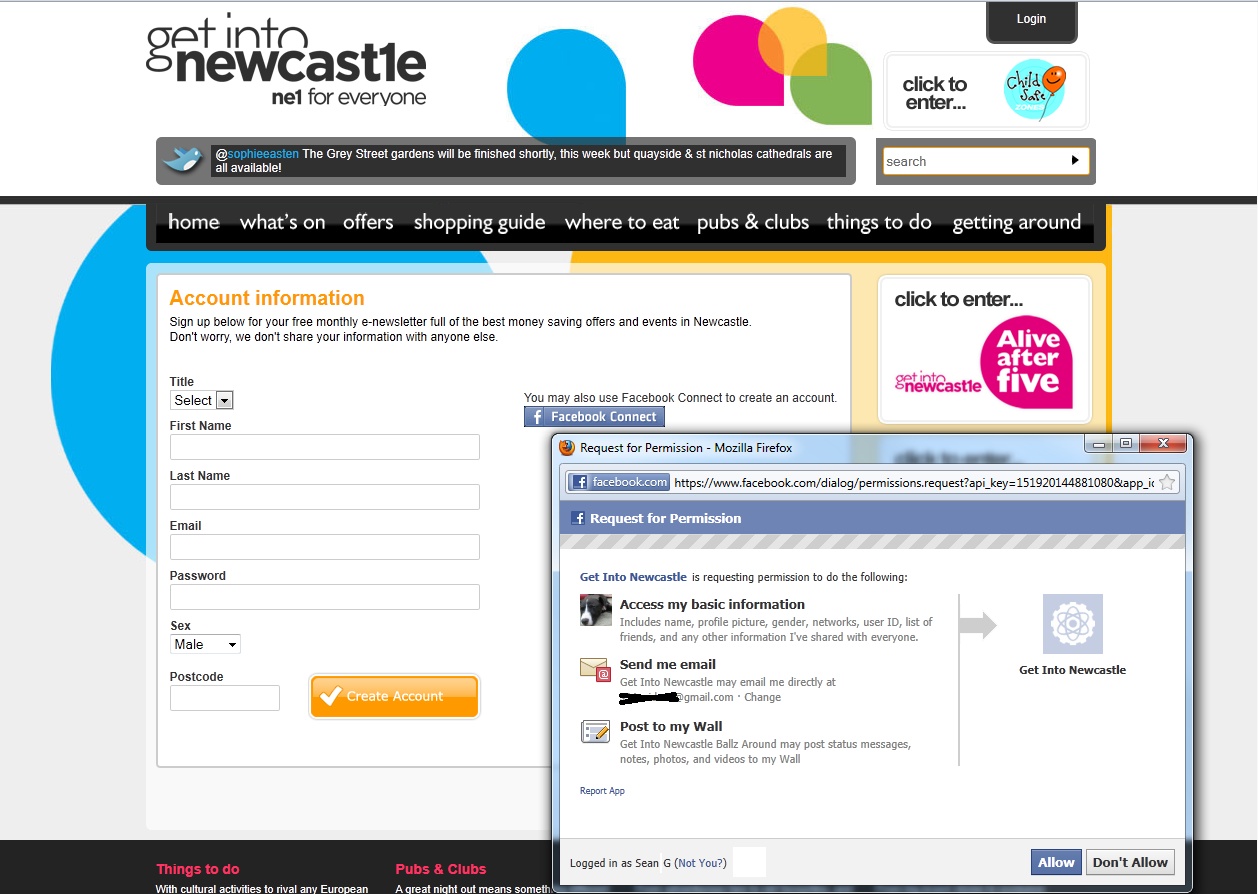Click the bookmark star in popup address bar
1258x894 pixels.
[x=1167, y=482]
